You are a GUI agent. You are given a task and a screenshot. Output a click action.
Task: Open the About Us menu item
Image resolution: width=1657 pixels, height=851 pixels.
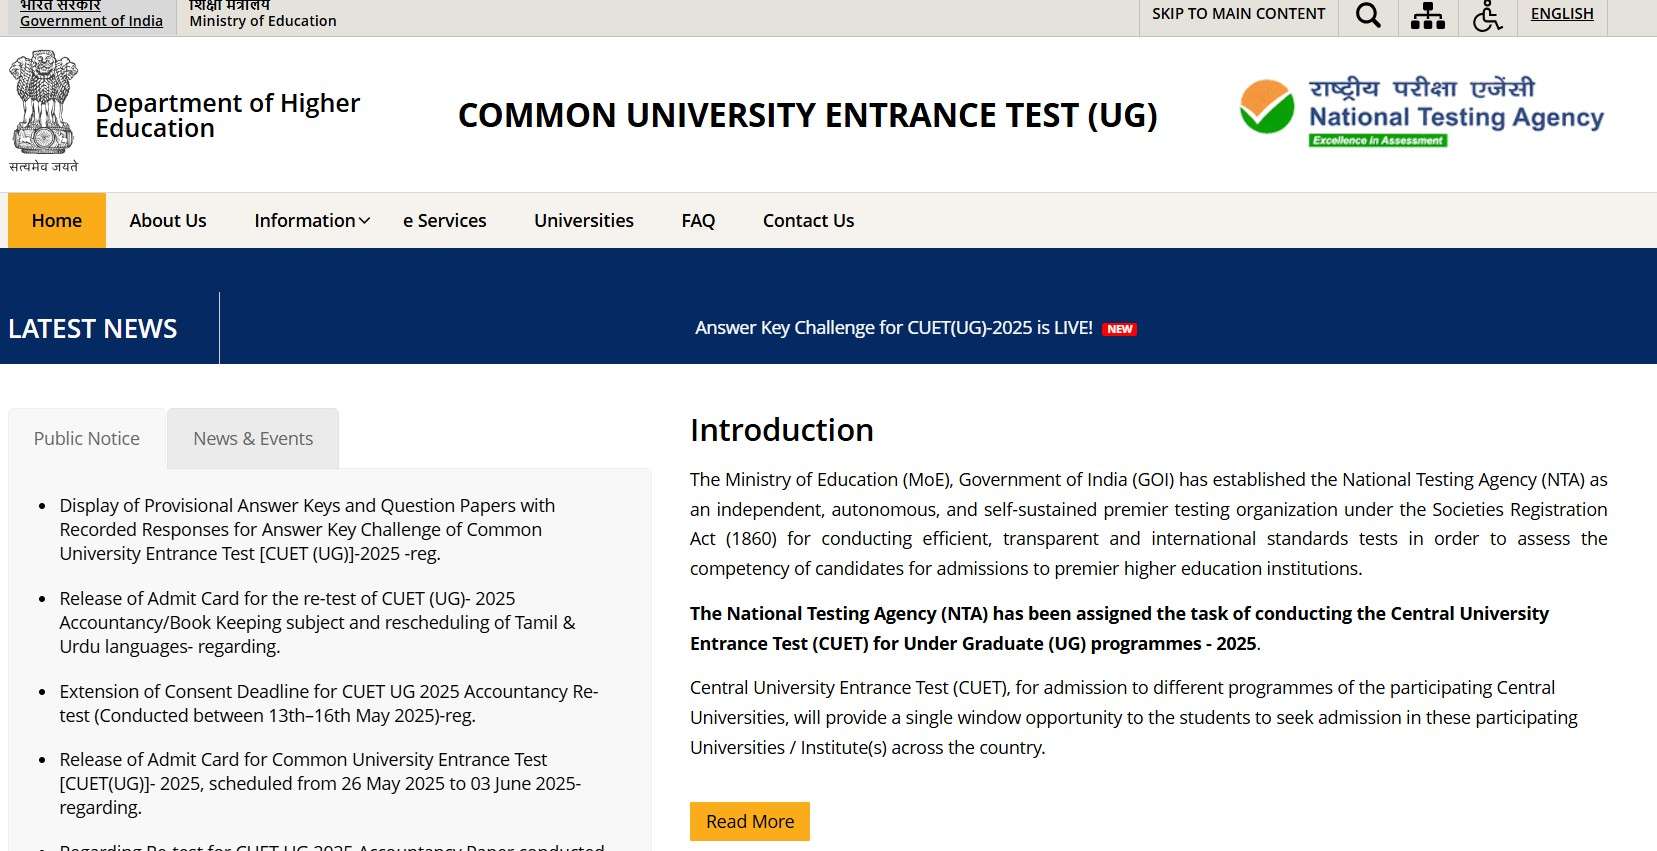click(x=168, y=220)
